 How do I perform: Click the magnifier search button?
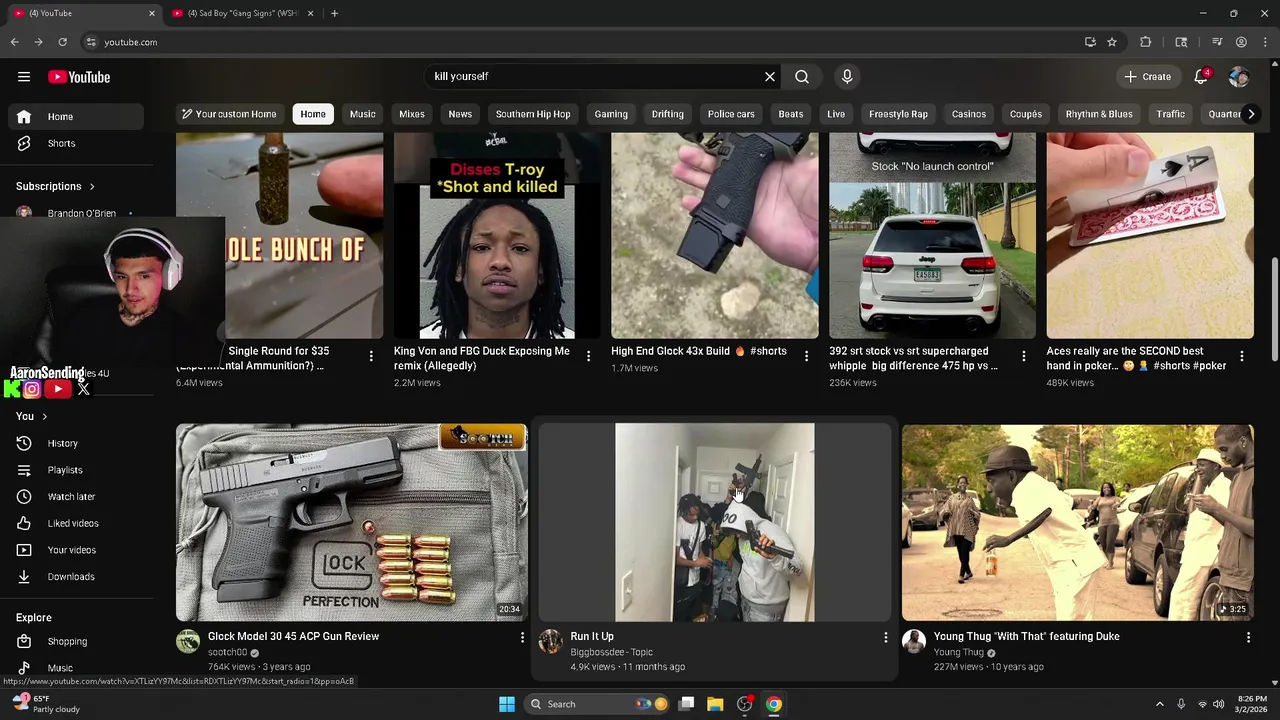click(802, 76)
